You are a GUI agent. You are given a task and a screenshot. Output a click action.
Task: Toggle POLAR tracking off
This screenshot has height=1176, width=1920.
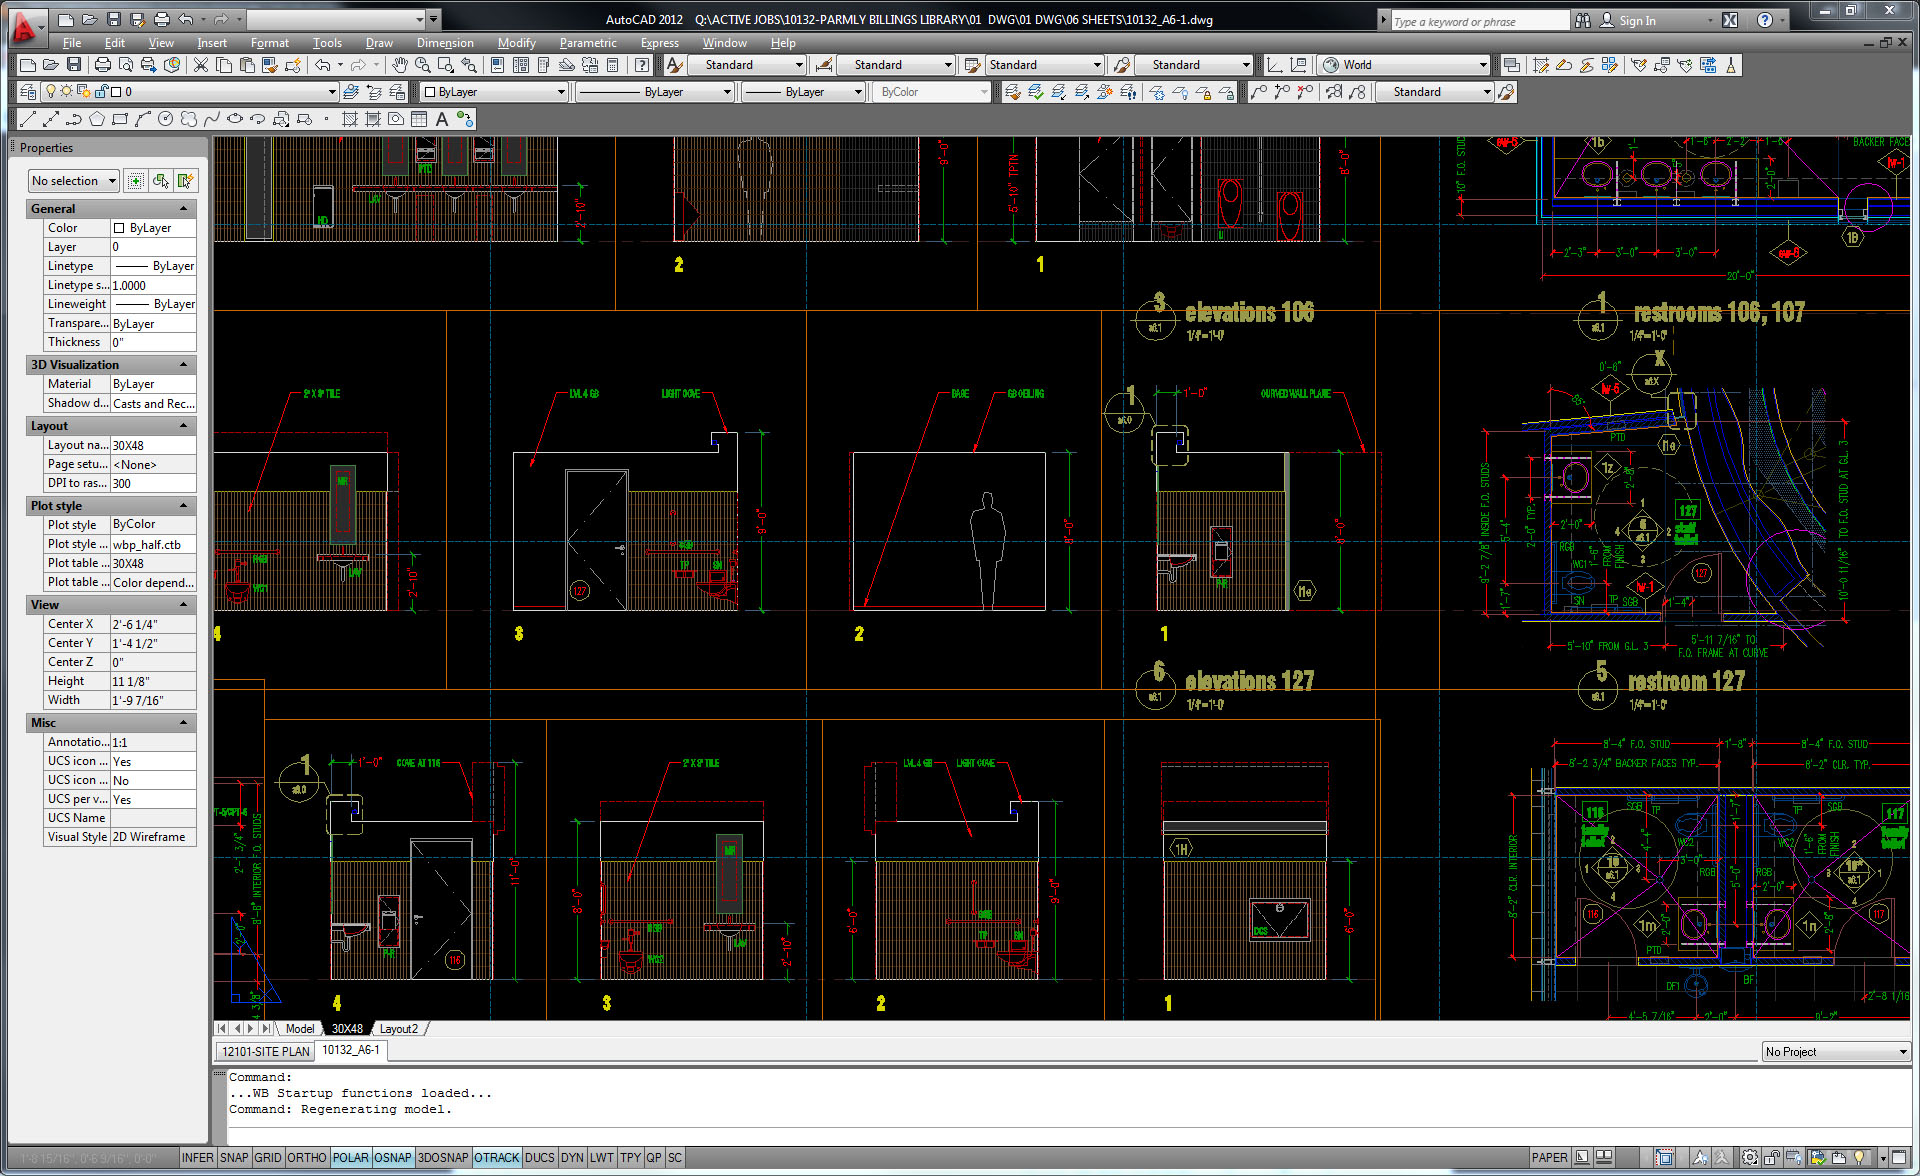point(350,1157)
